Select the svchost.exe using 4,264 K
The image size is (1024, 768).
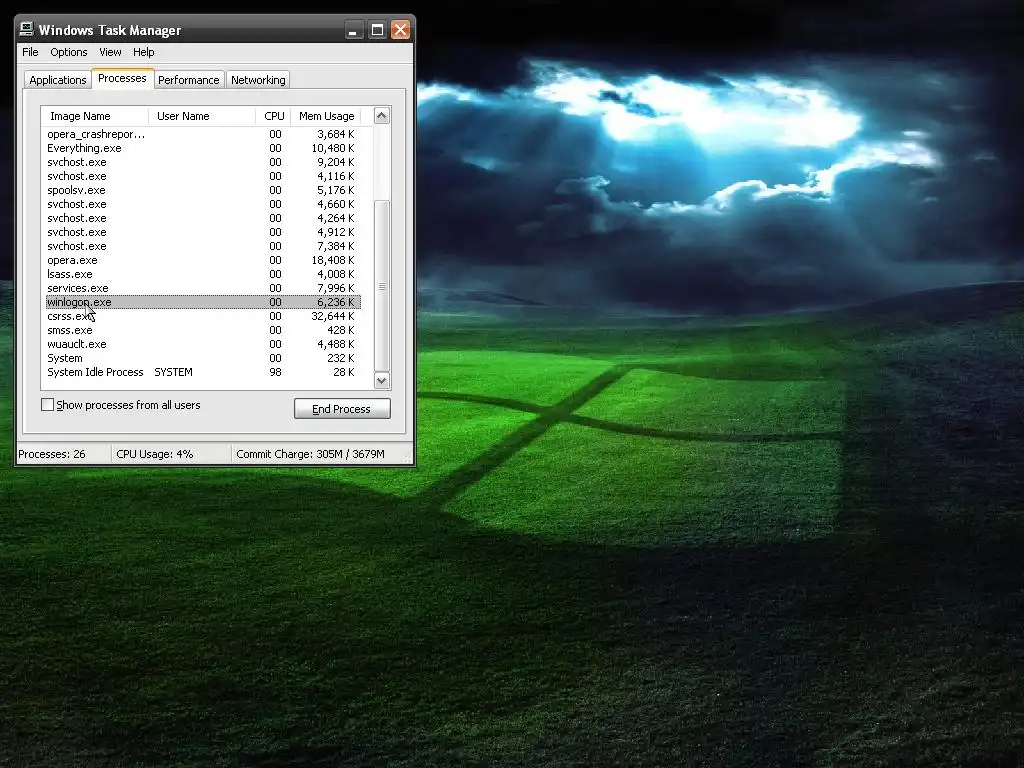pyautogui.click(x=203, y=218)
